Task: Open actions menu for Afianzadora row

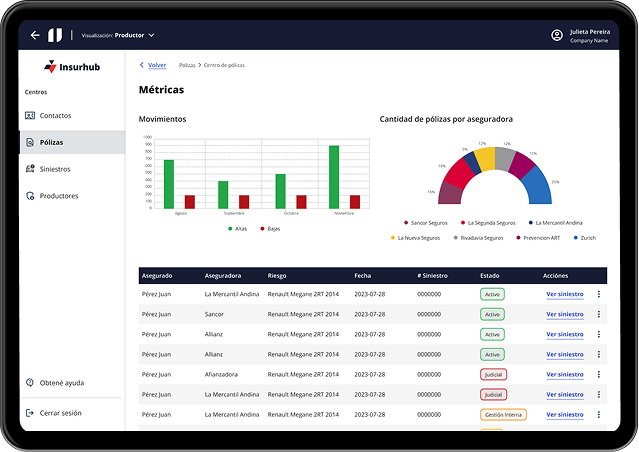Action: coord(599,374)
